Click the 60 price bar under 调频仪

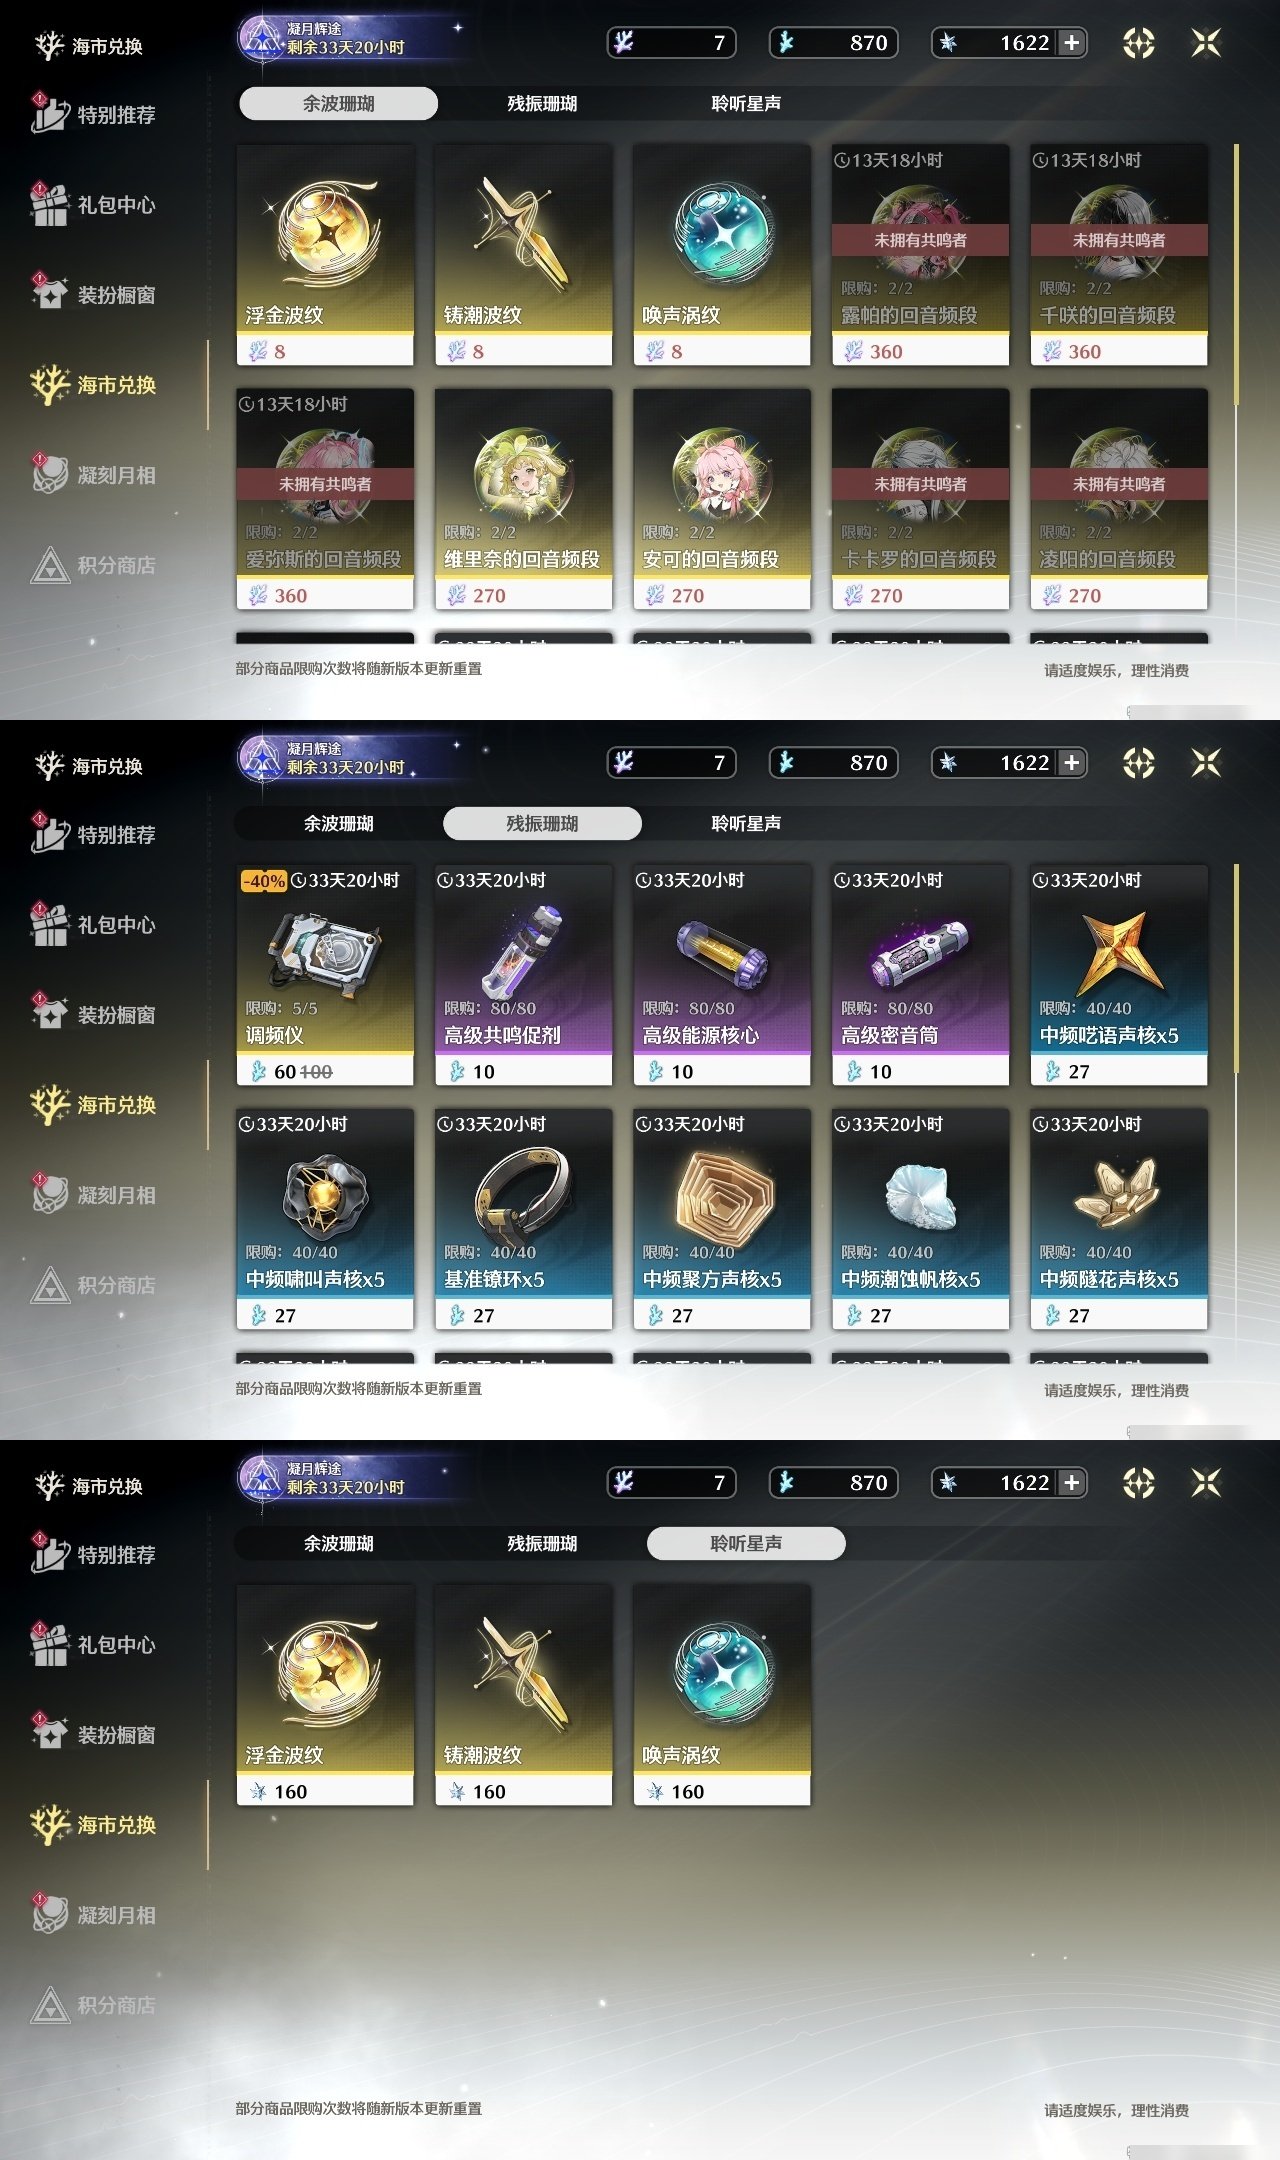325,1071
